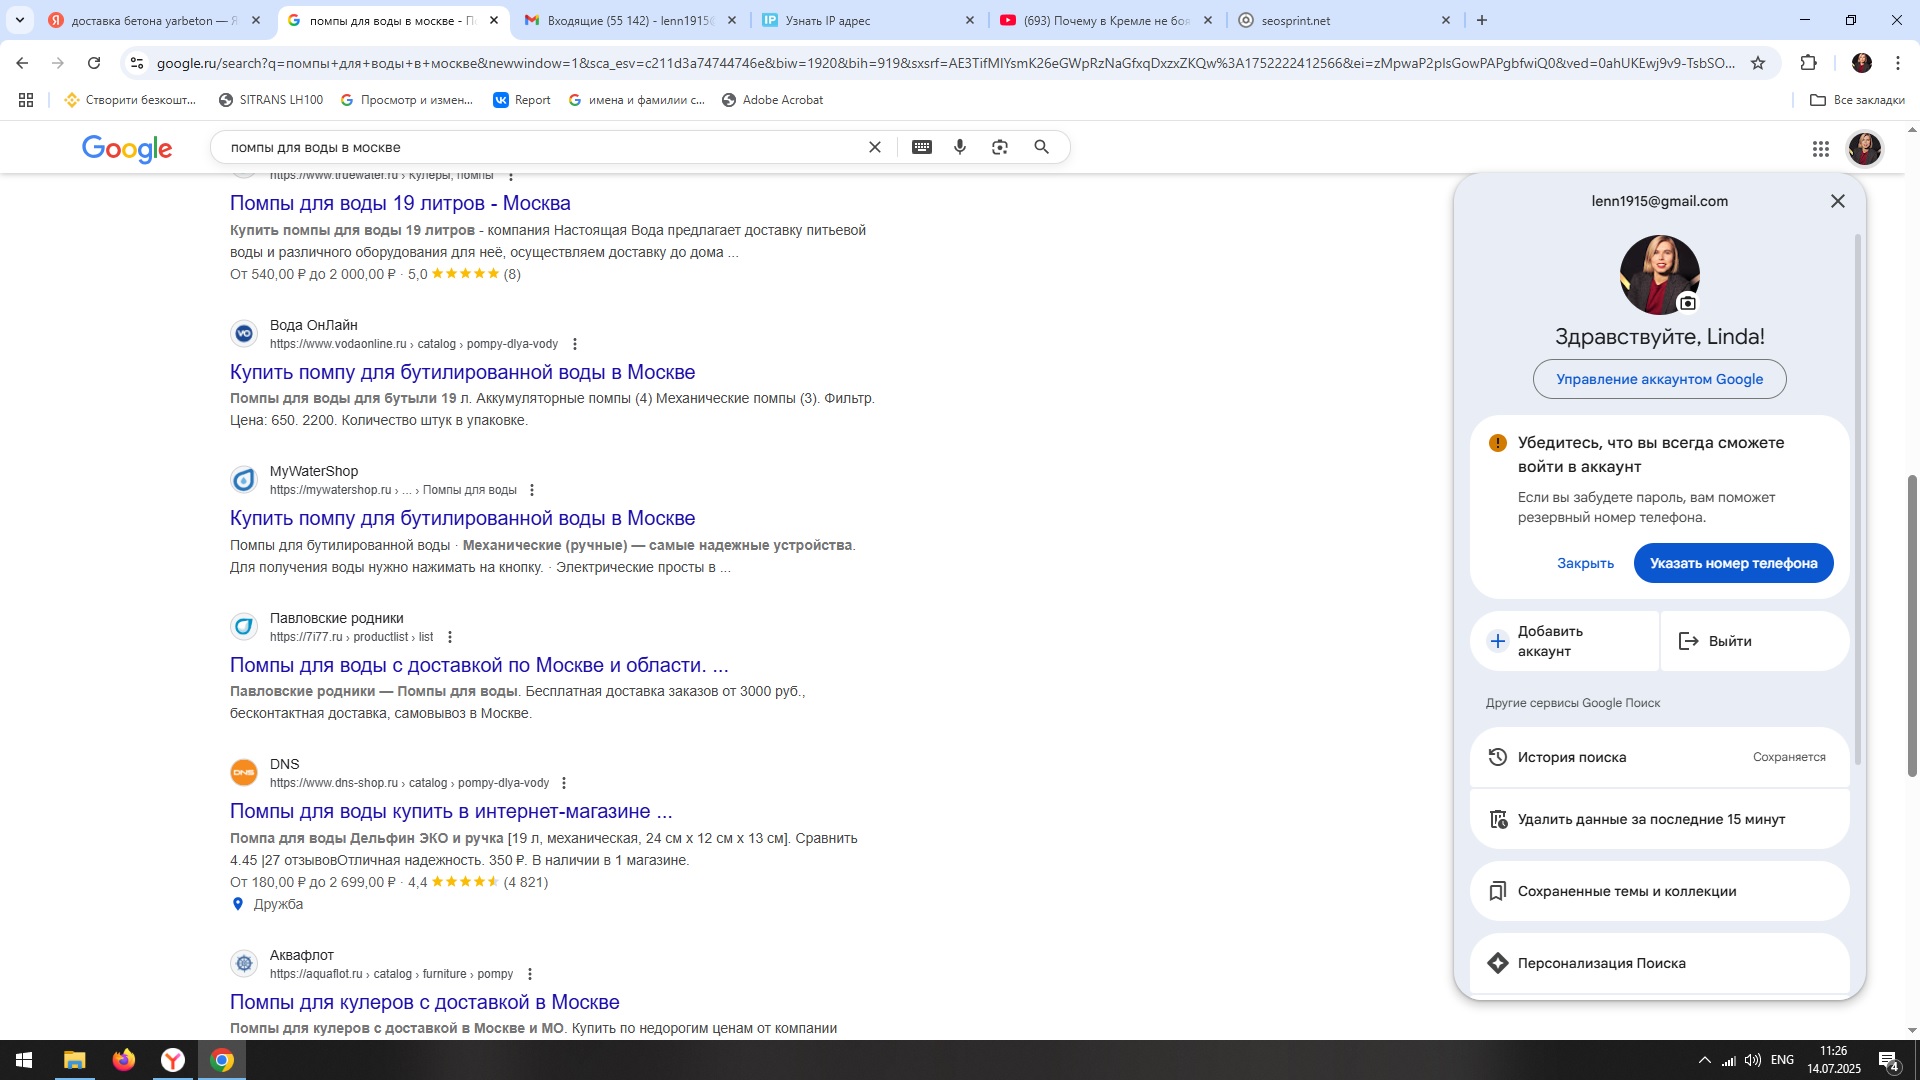Clear the search query with X icon

[x=874, y=147]
